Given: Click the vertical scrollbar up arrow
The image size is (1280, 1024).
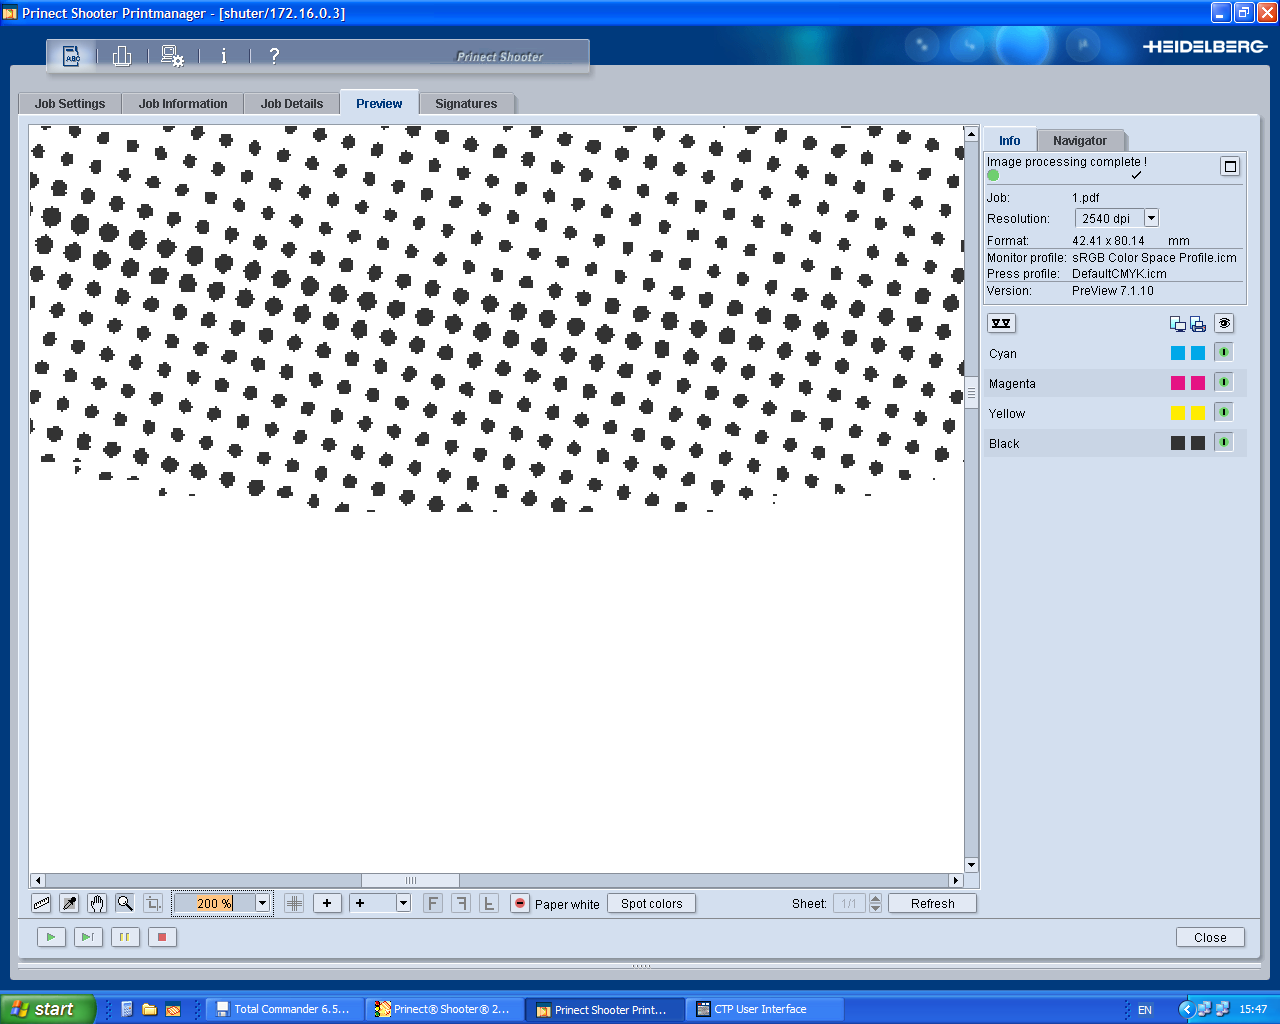Looking at the screenshot, I should click(x=971, y=134).
